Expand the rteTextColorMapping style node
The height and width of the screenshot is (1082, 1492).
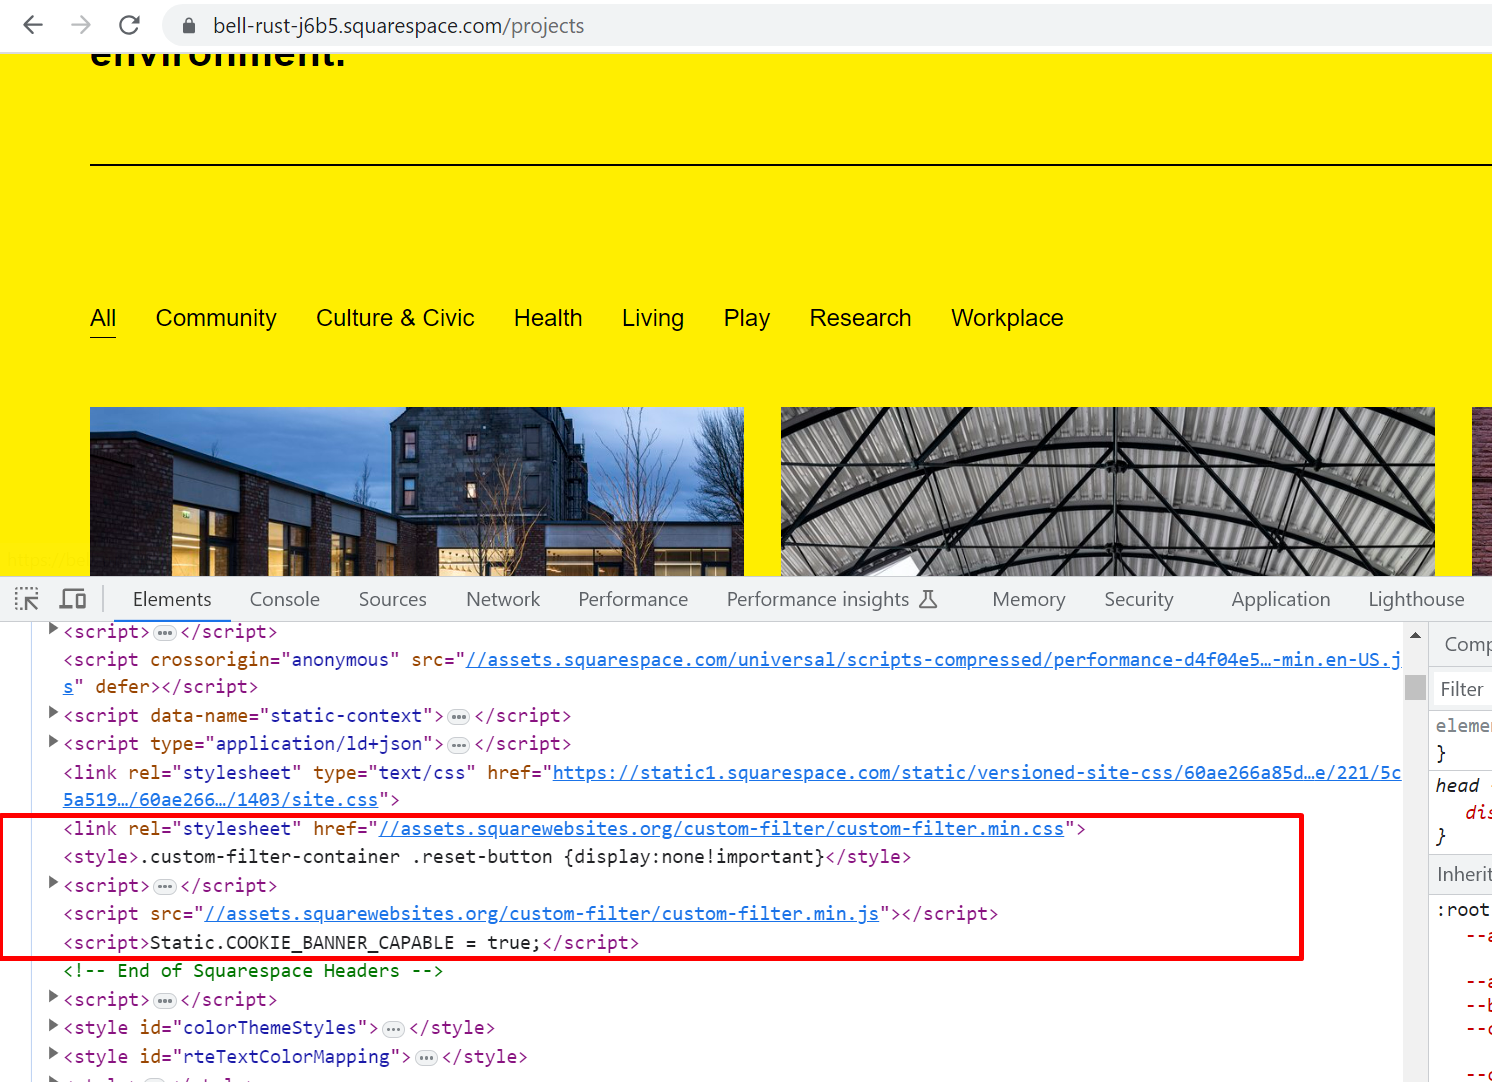(x=53, y=1054)
